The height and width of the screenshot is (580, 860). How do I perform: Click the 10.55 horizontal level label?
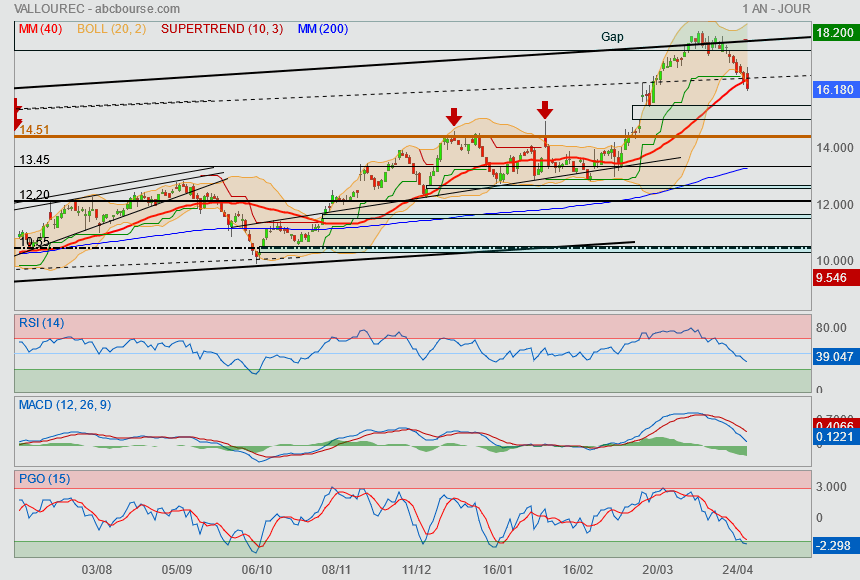(35, 241)
